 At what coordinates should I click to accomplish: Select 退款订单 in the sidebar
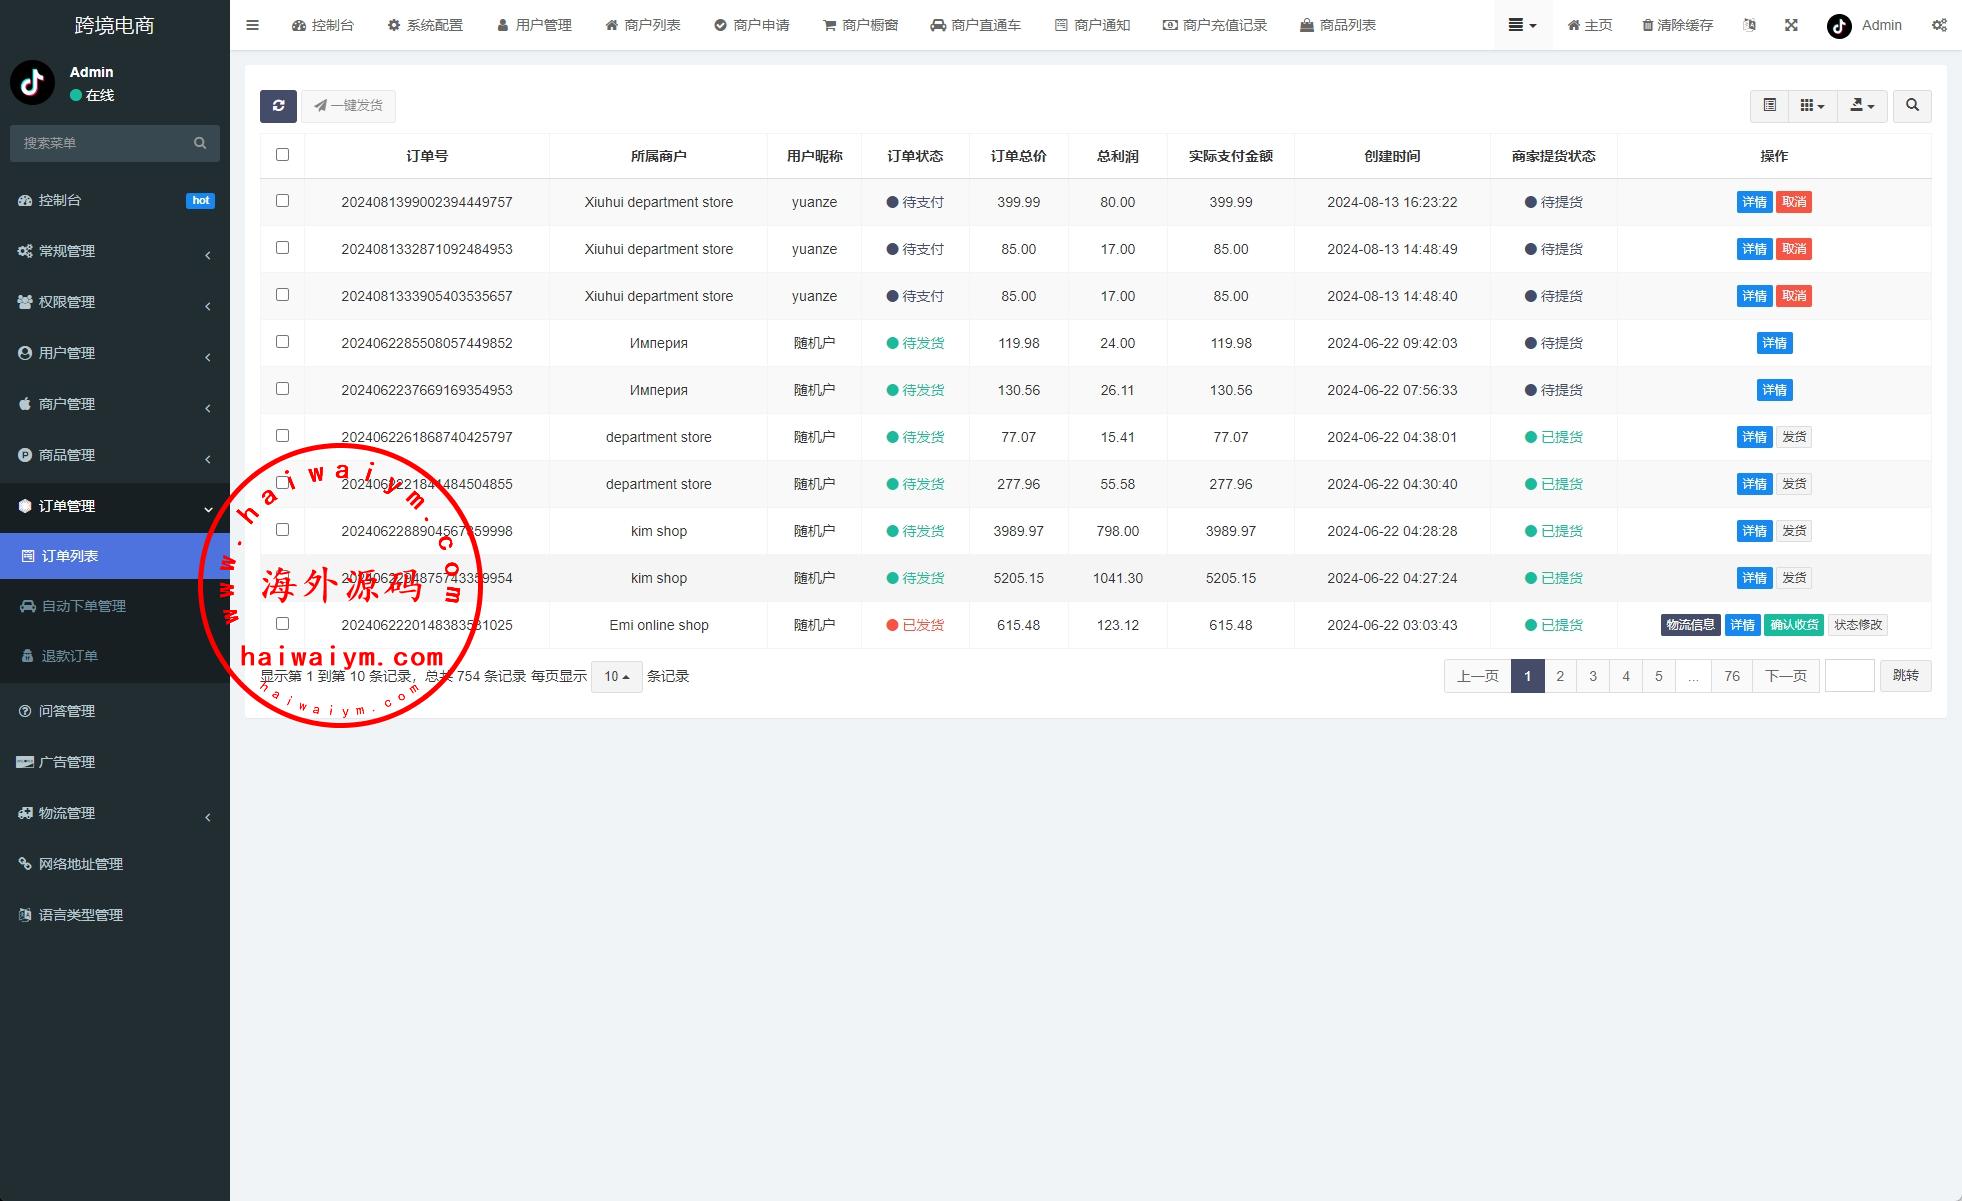pos(70,656)
